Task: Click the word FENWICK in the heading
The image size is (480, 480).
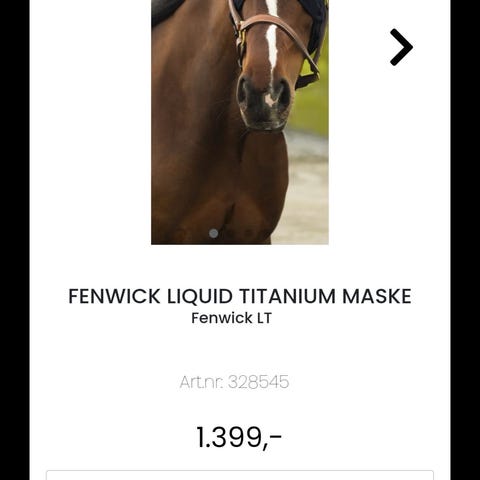Action: tap(114, 296)
